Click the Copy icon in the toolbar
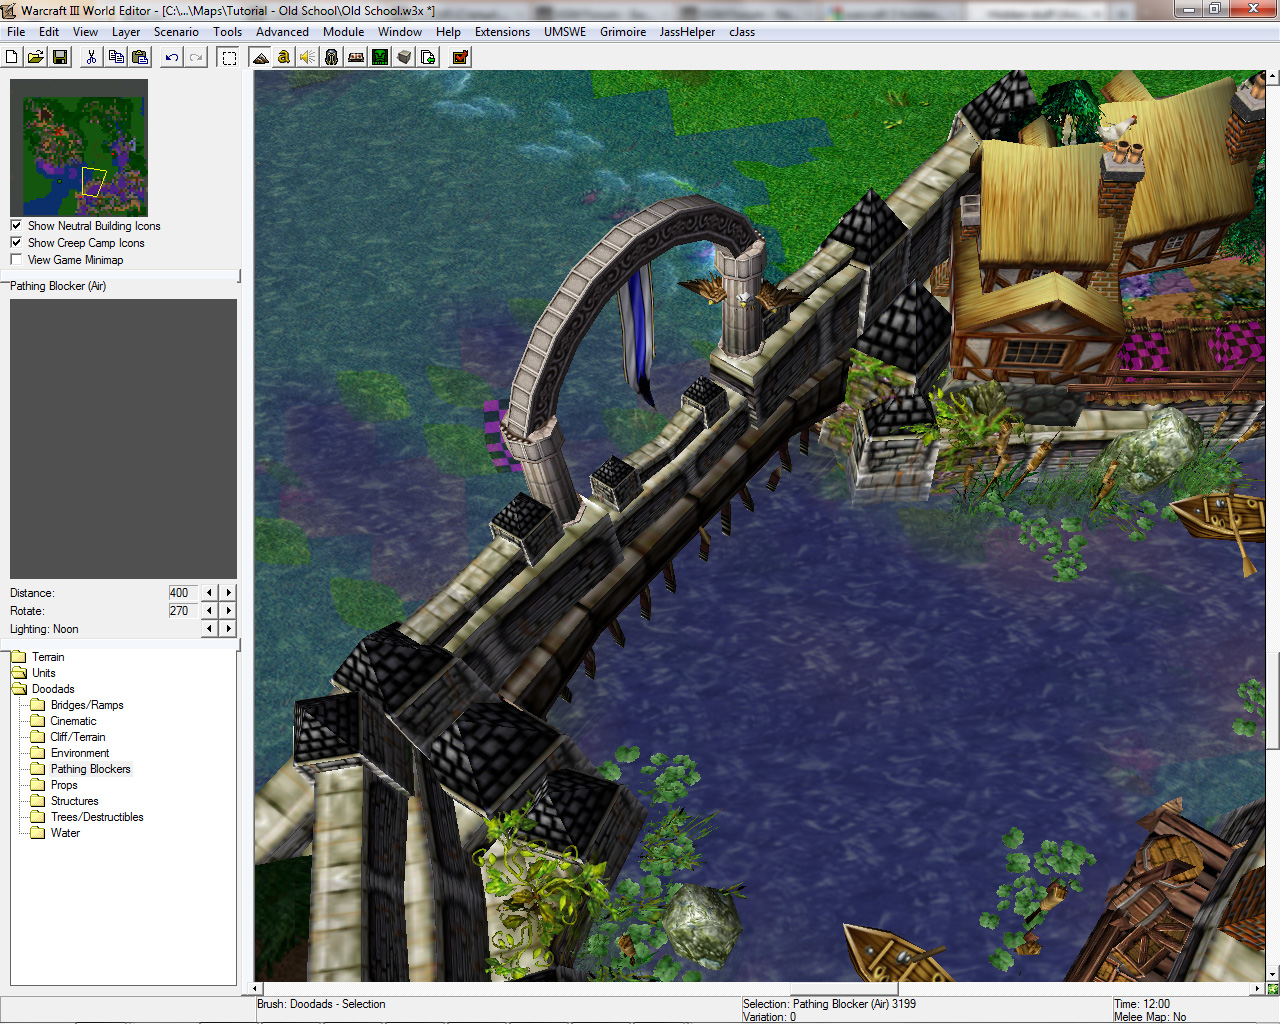Viewport: 1280px width, 1024px height. [116, 57]
